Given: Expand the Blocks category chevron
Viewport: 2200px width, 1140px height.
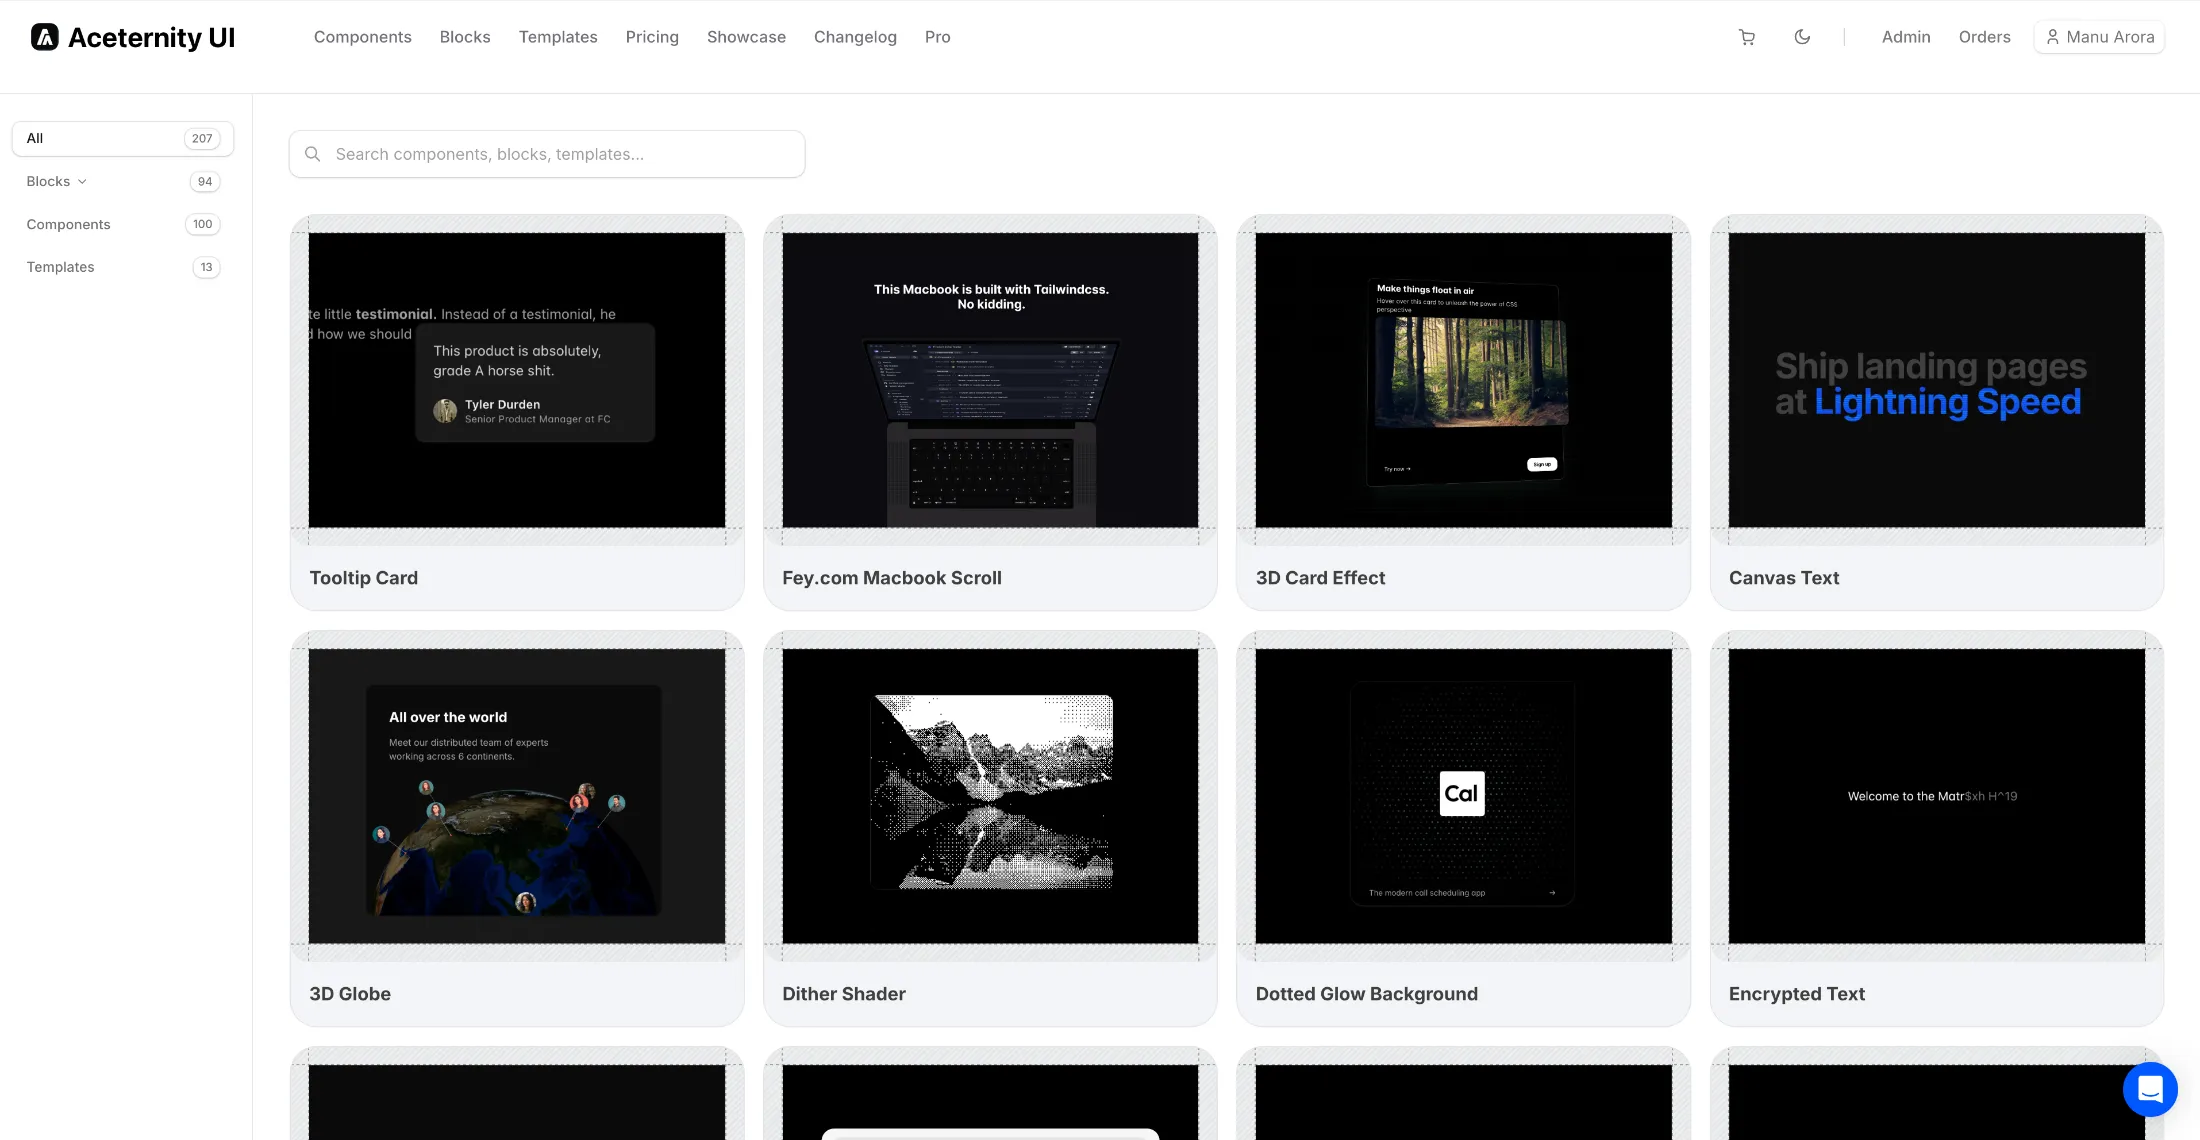Looking at the screenshot, I should pyautogui.click(x=82, y=182).
